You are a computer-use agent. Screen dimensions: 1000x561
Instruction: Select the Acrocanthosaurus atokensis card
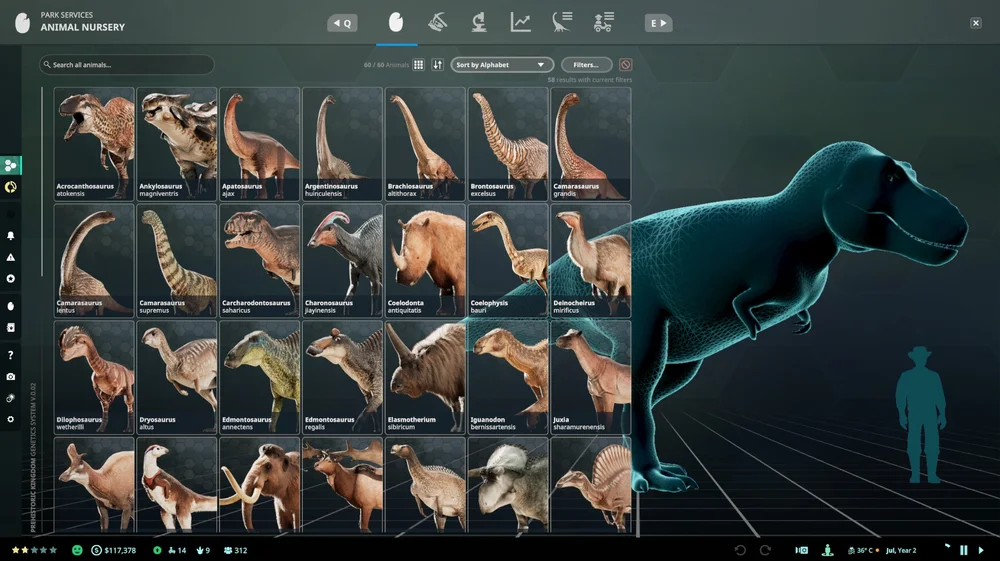(x=94, y=144)
